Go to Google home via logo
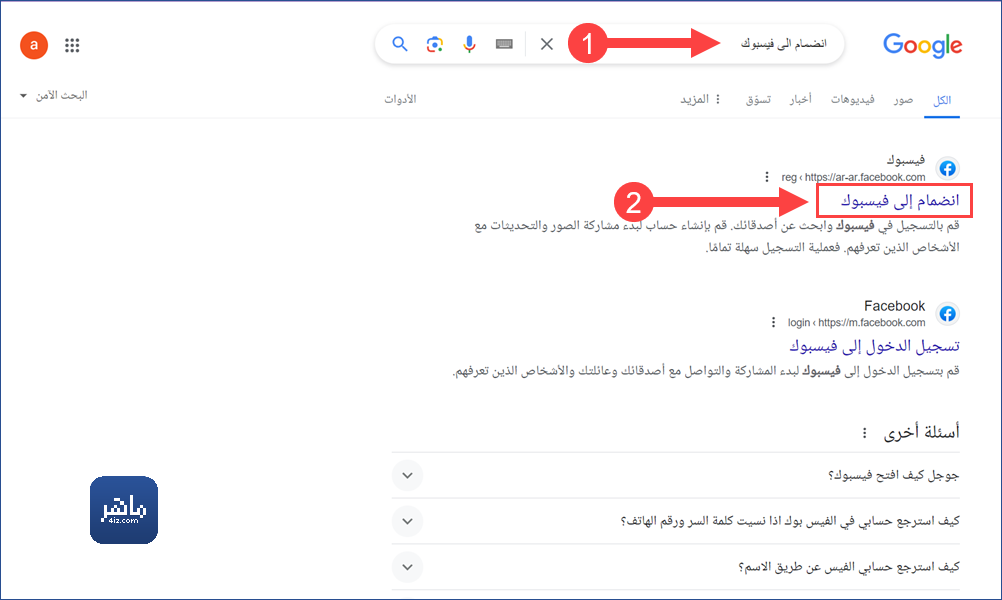This screenshot has height=600, width=1002. click(922, 45)
